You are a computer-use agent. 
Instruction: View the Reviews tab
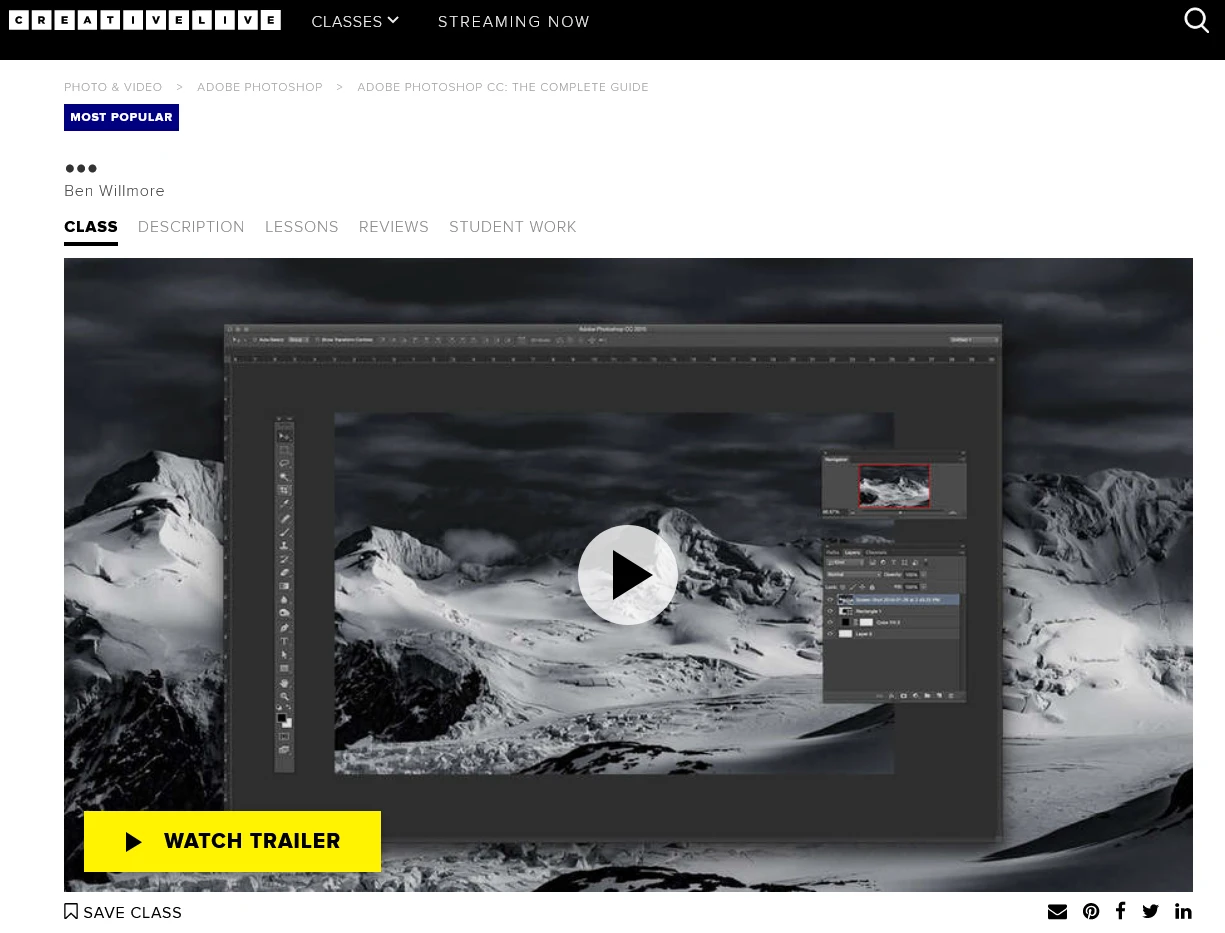point(394,227)
